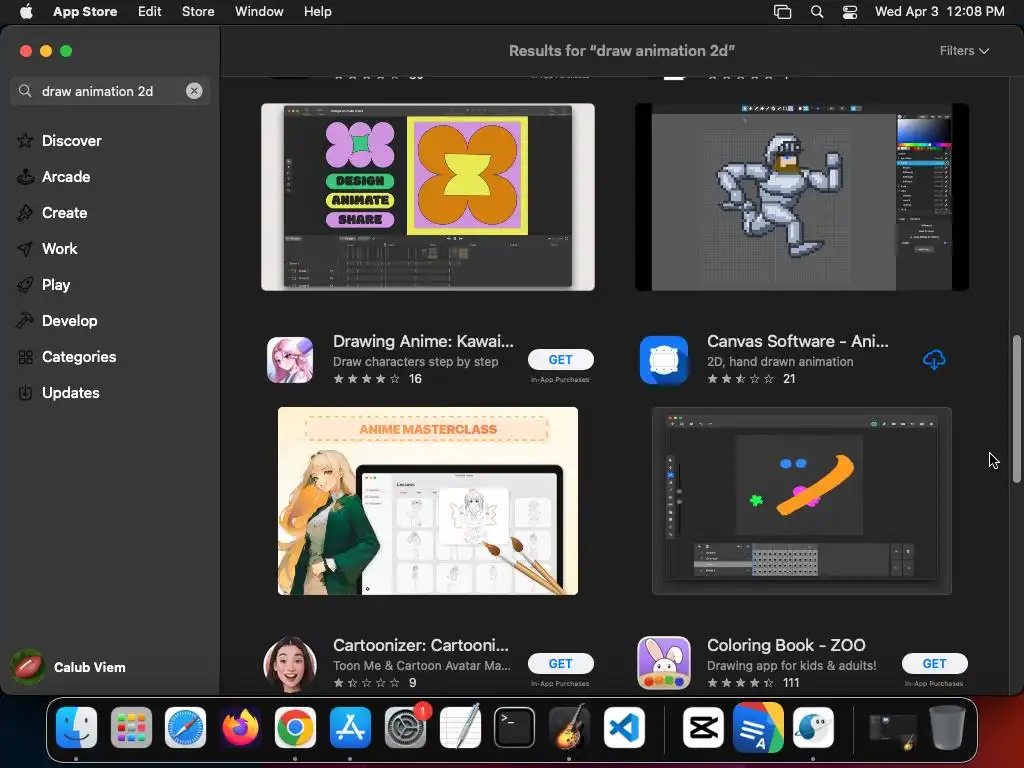1024x768 pixels.
Task: Select the Play section
Action: 56,284
